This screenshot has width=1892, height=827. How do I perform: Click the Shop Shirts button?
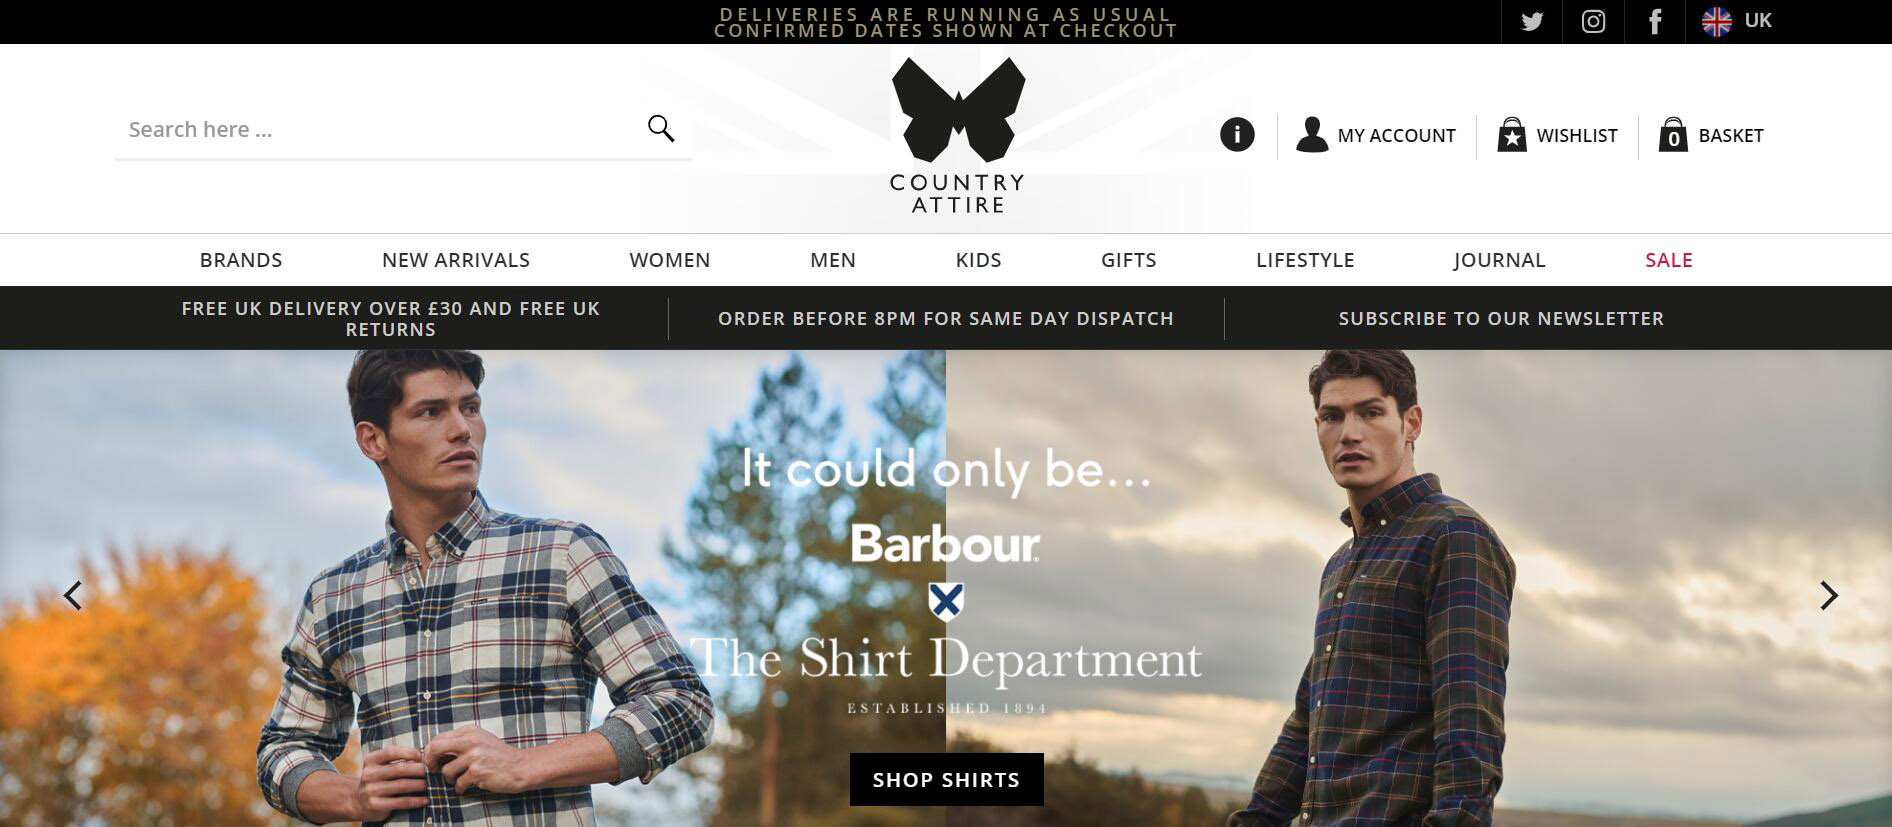pos(946,780)
